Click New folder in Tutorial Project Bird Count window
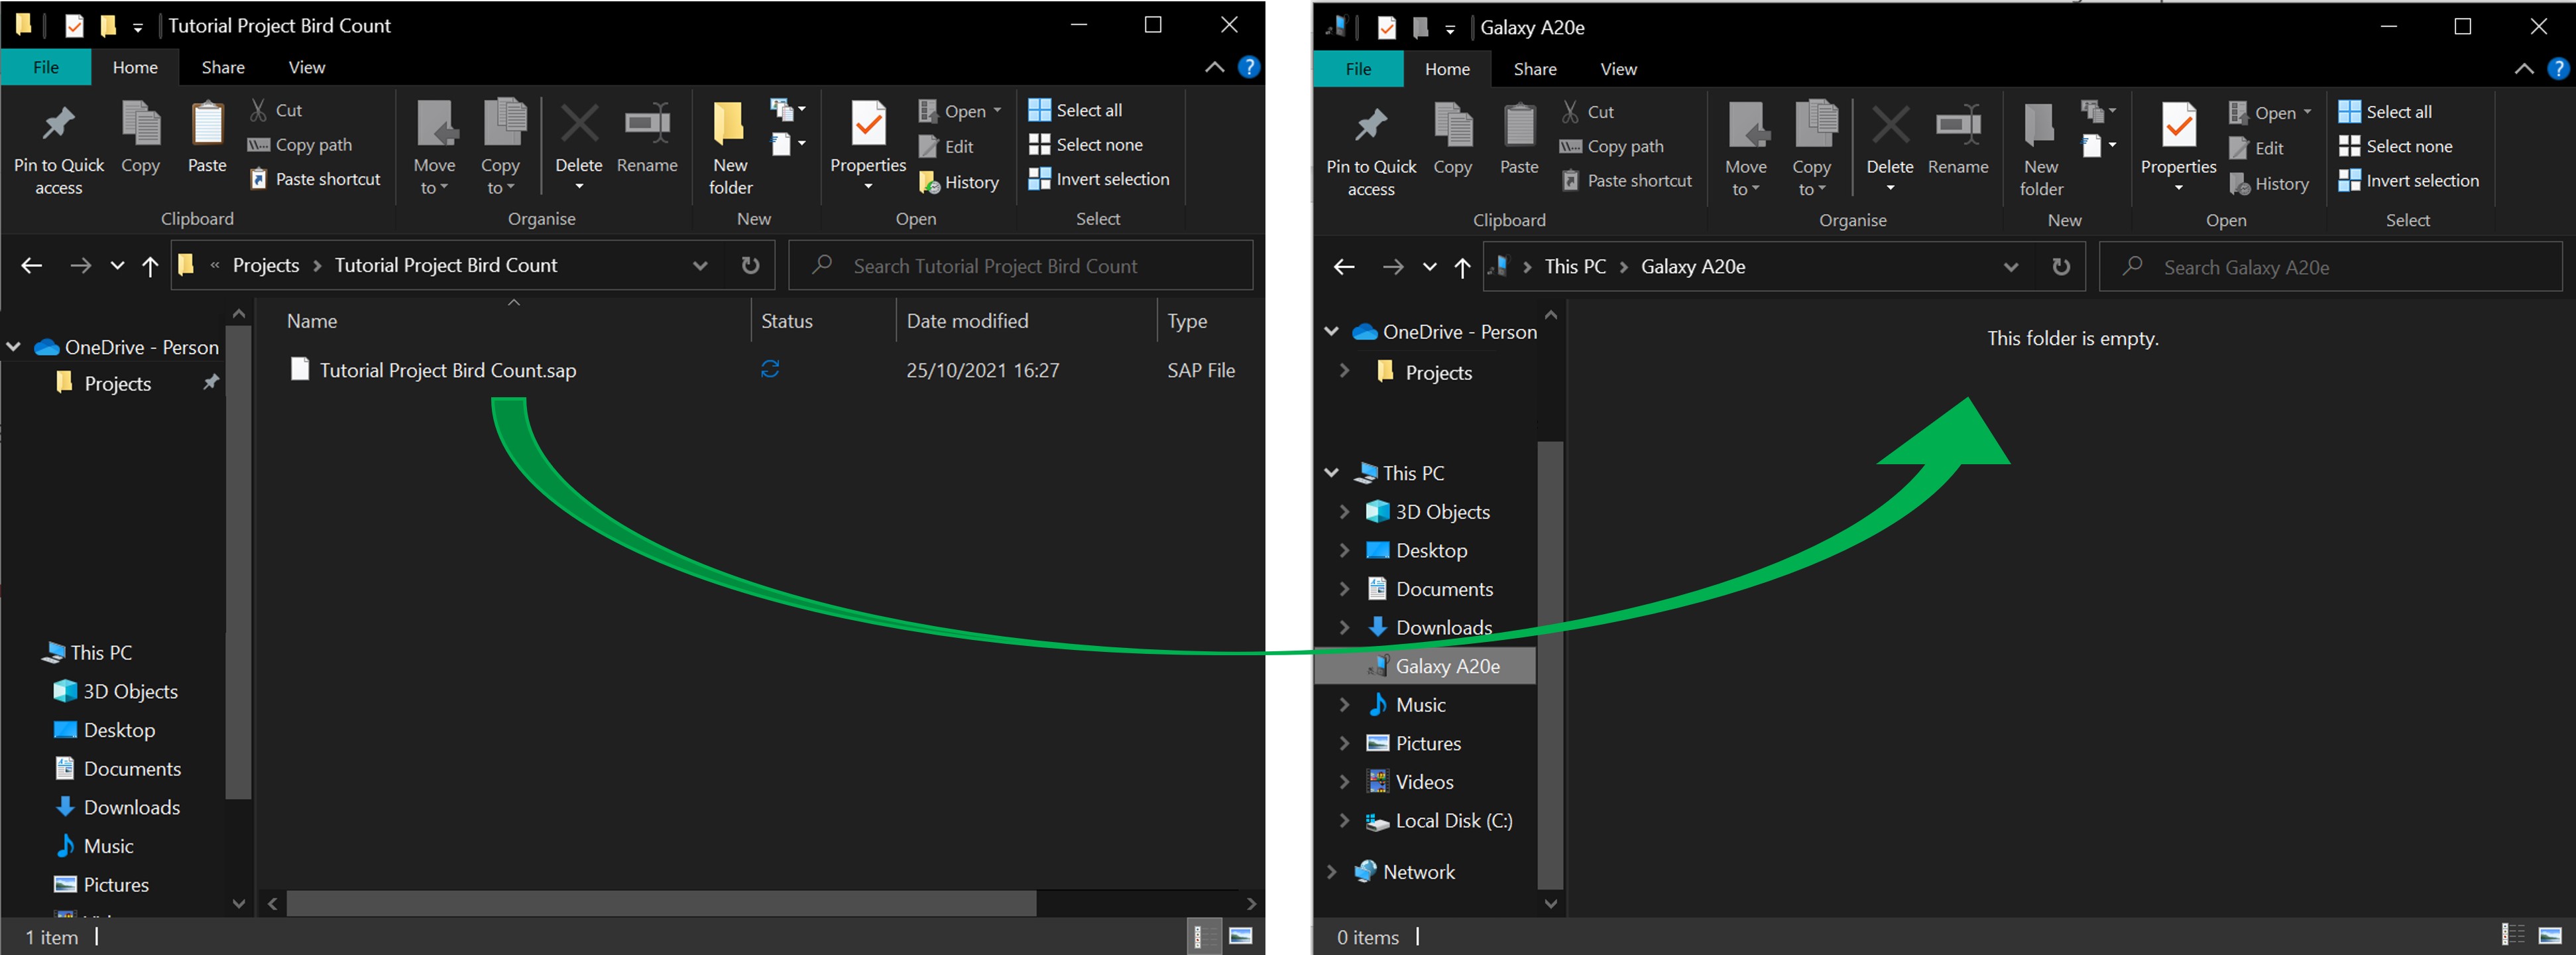Image resolution: width=2576 pixels, height=955 pixels. [730, 147]
